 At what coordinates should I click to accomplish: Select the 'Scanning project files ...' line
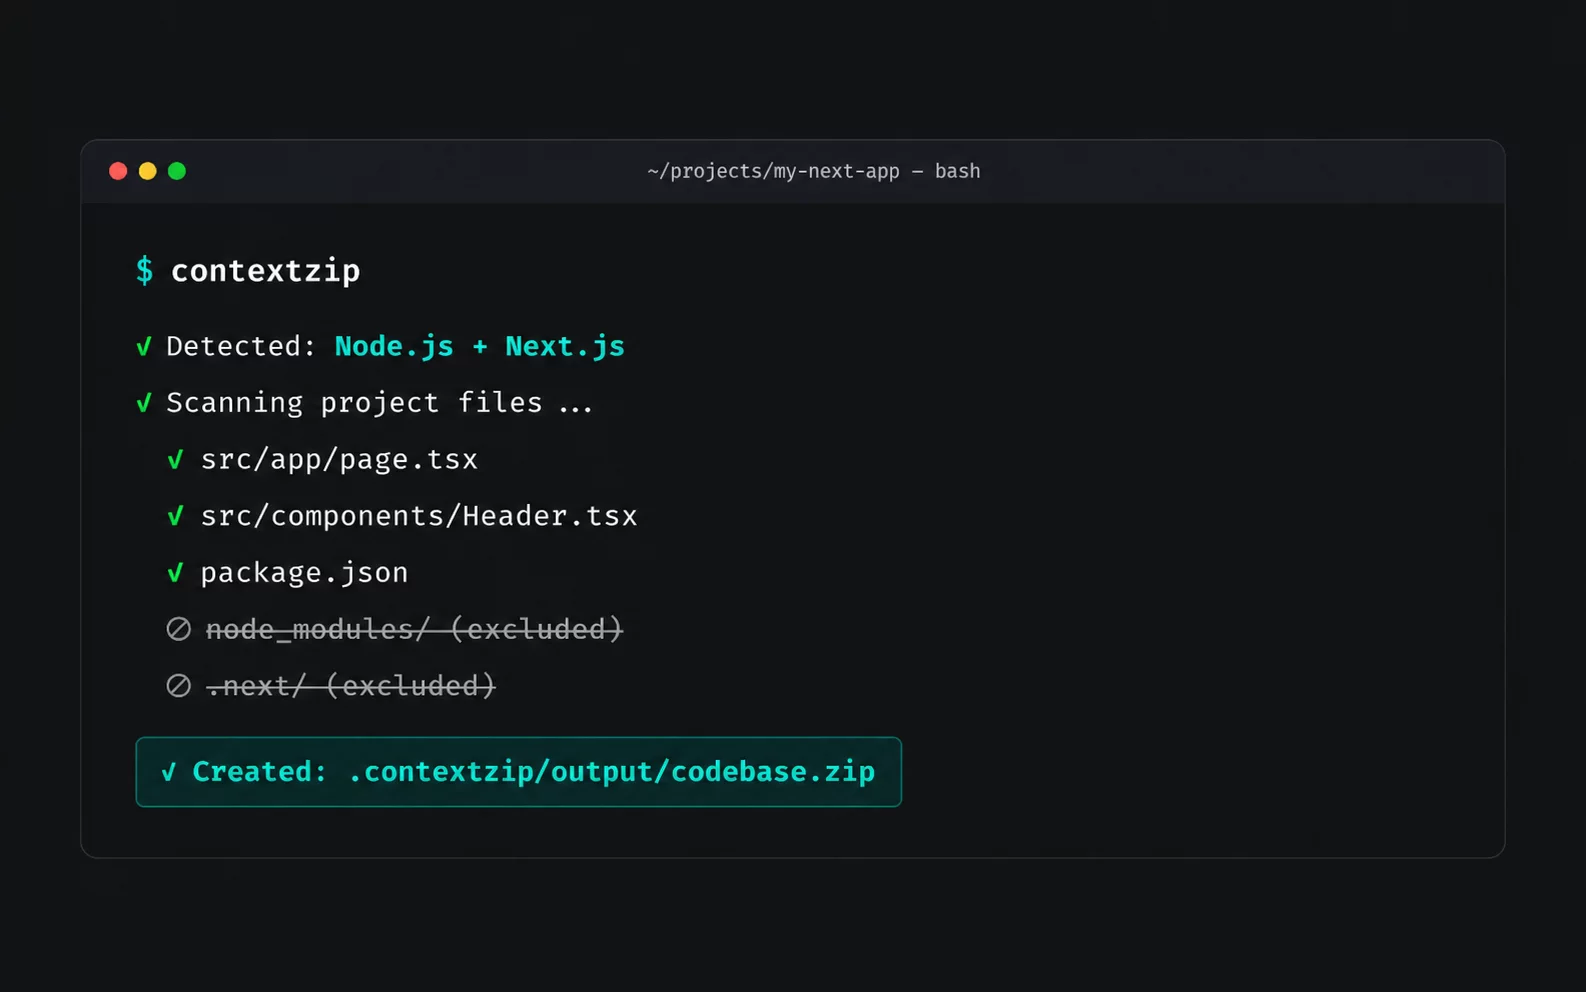point(380,403)
